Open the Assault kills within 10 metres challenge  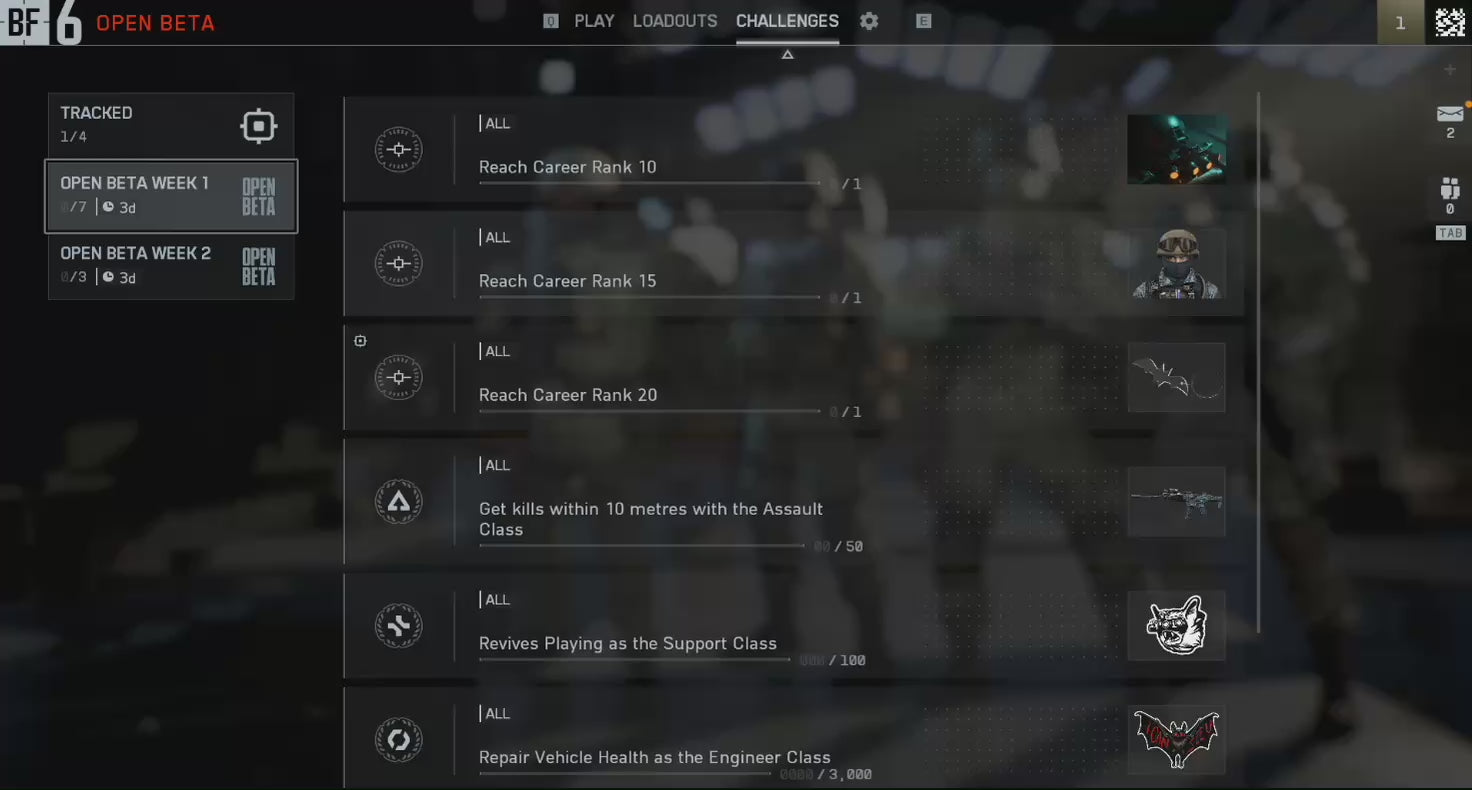(x=794, y=502)
